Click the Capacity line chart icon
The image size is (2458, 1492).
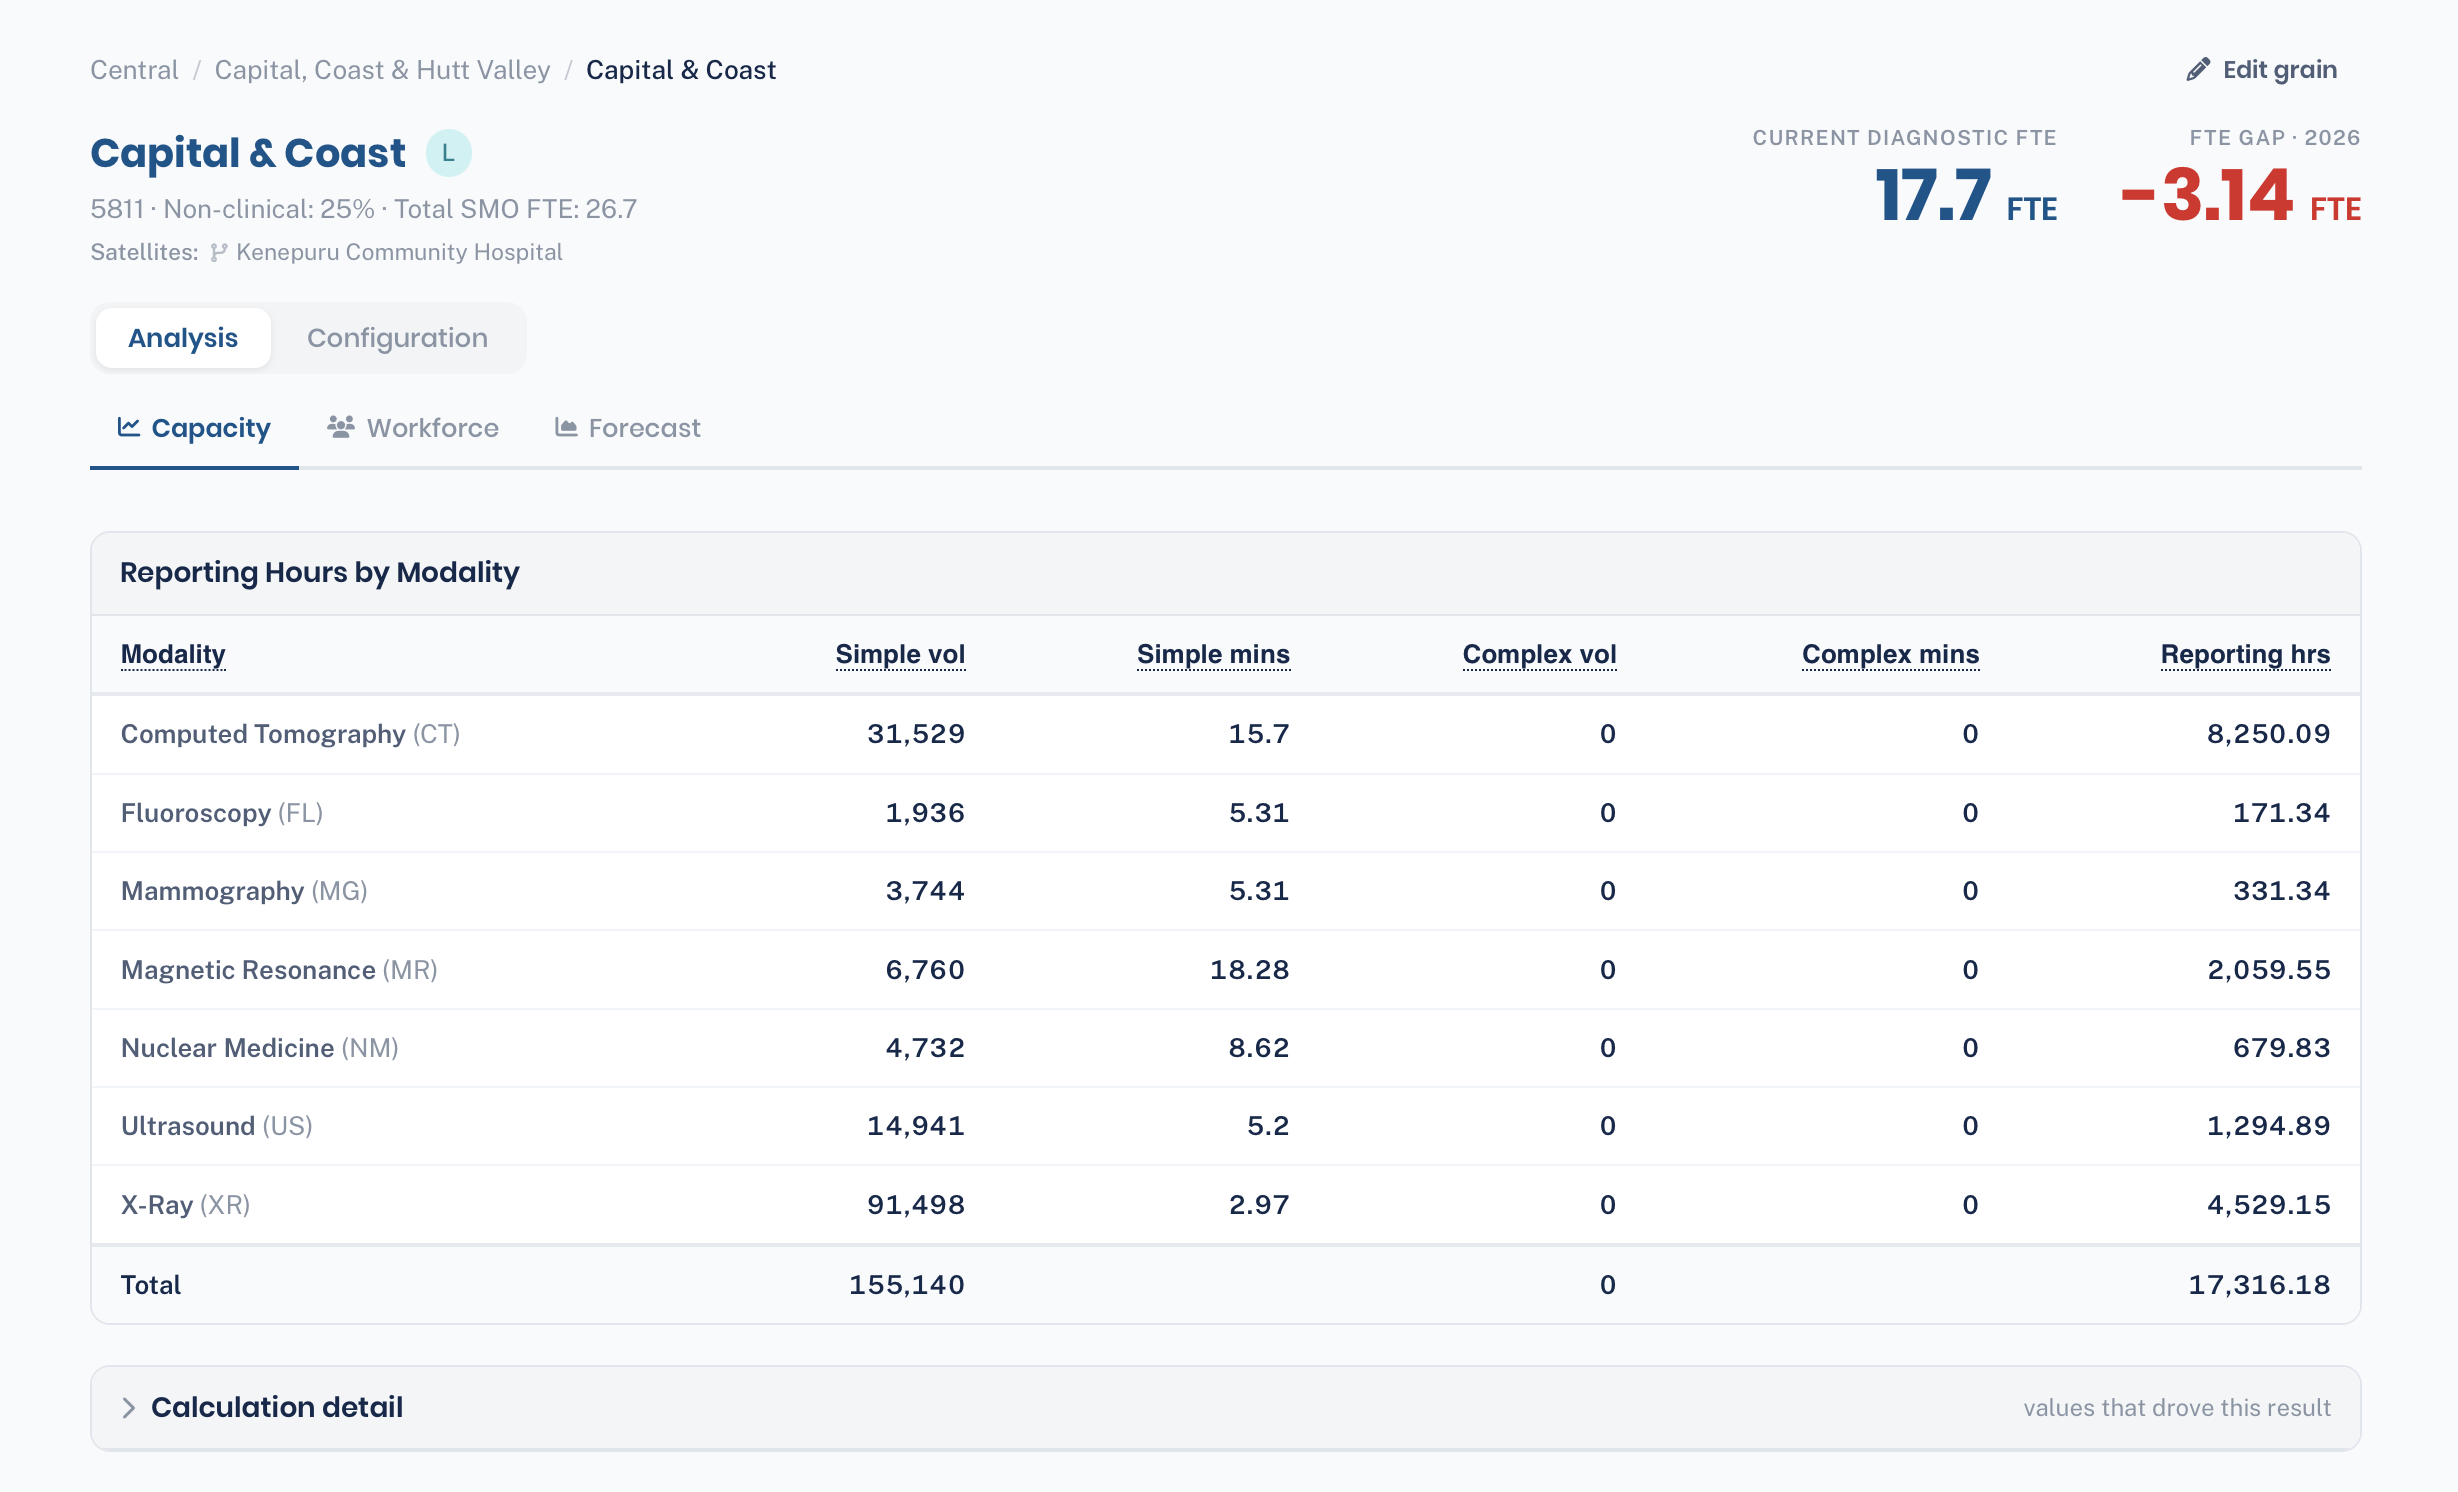click(129, 427)
